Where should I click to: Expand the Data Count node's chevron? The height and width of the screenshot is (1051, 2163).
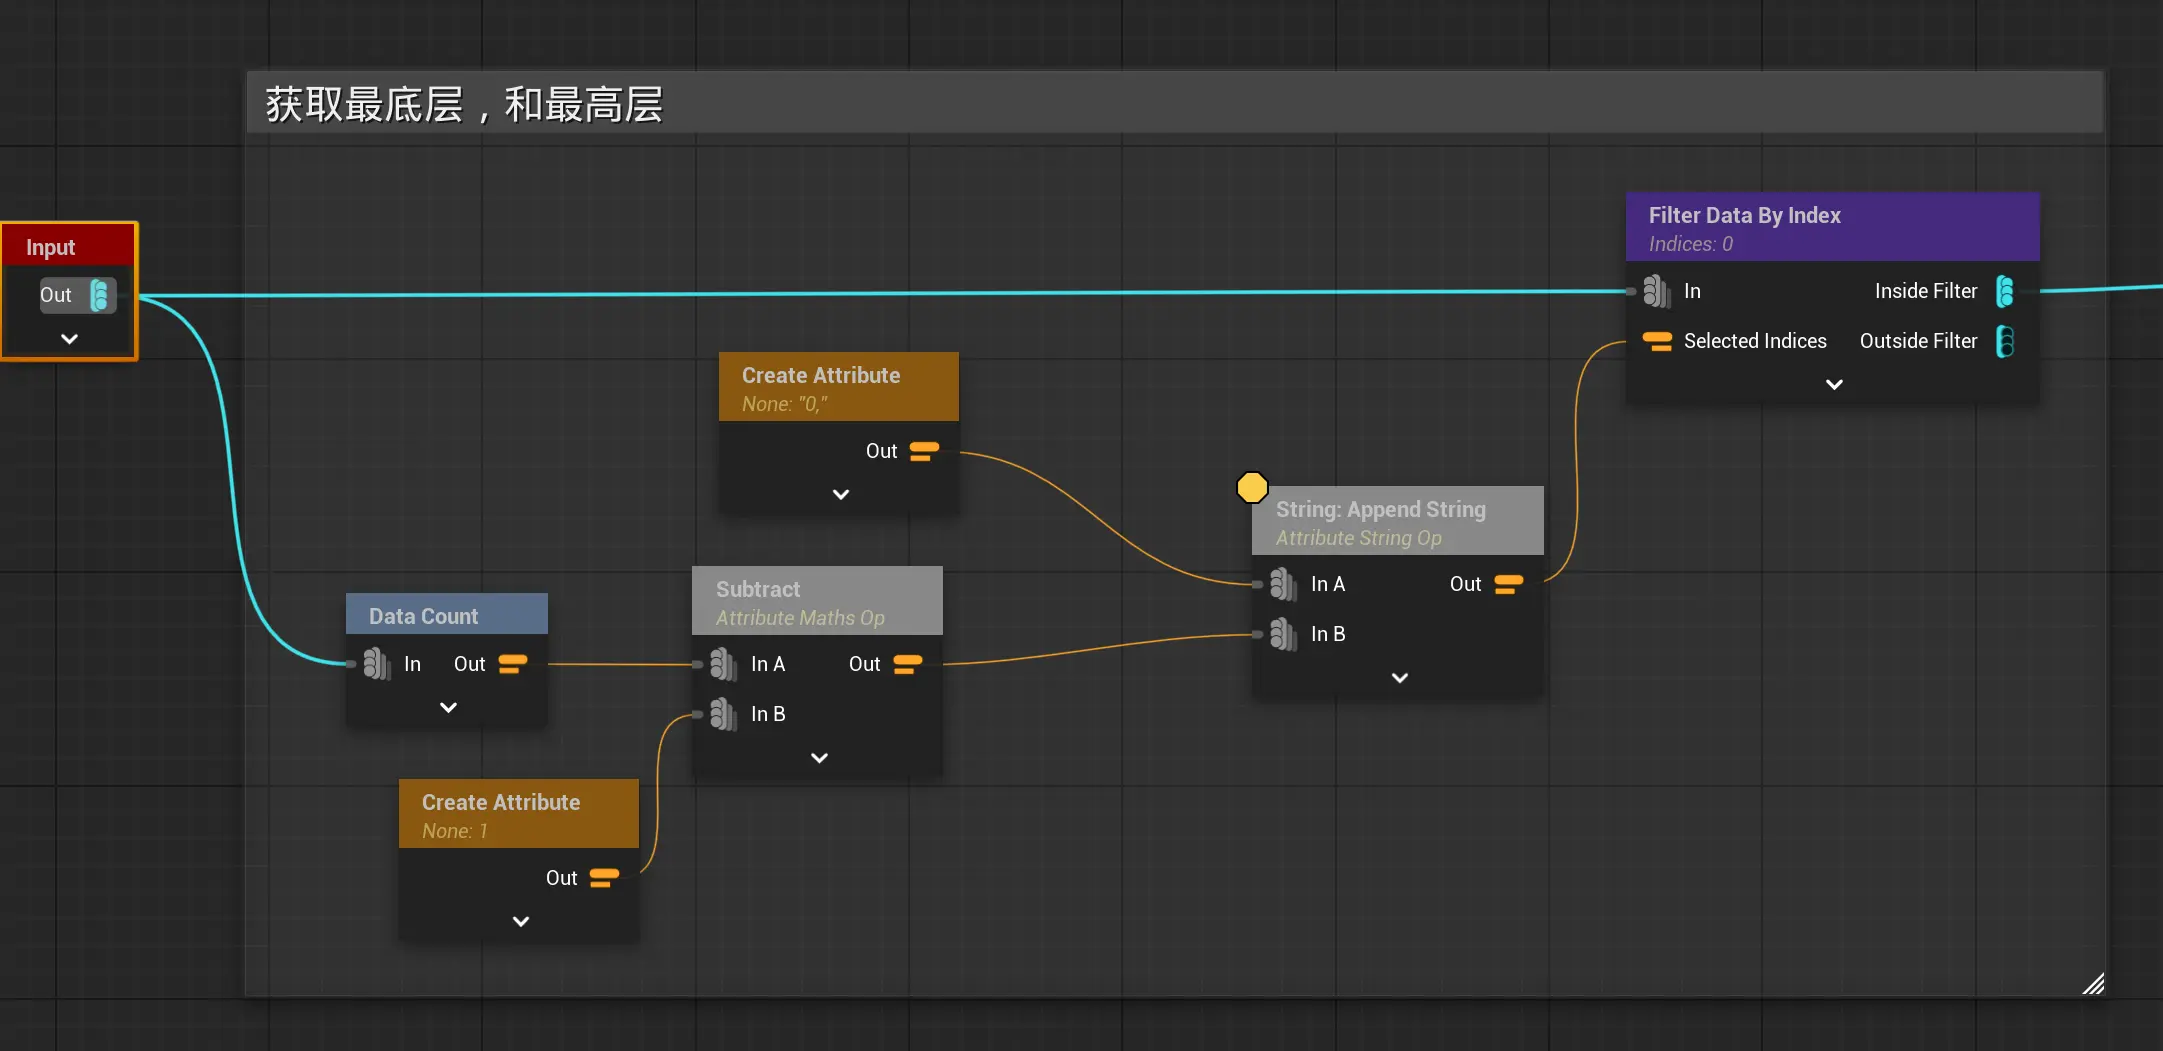pos(448,708)
